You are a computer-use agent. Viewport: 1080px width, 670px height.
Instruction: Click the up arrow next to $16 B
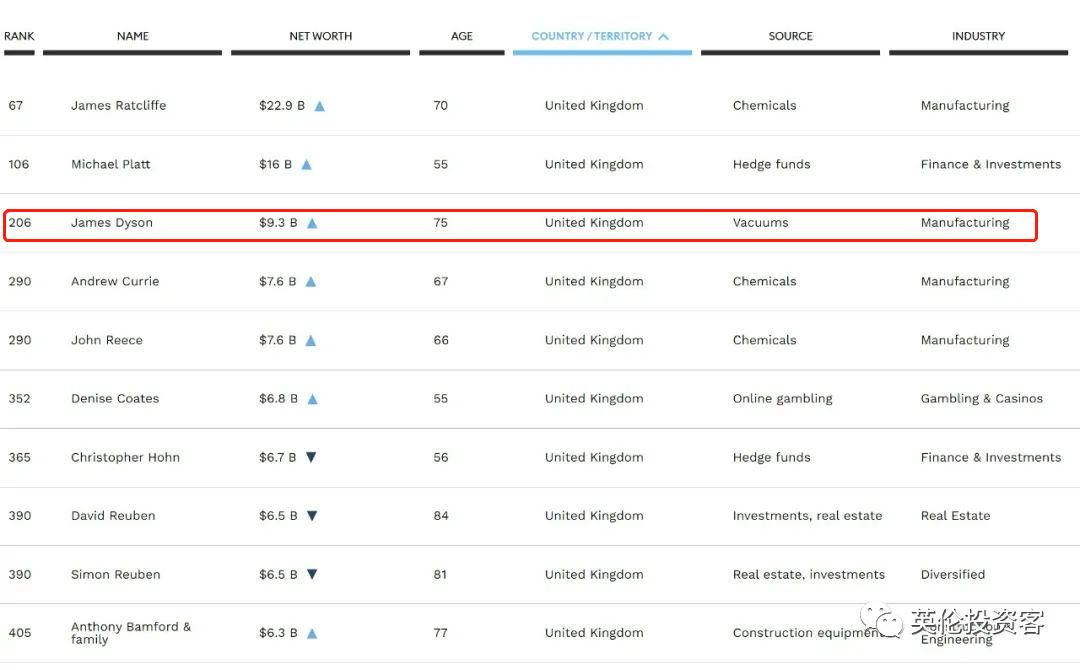307,165
